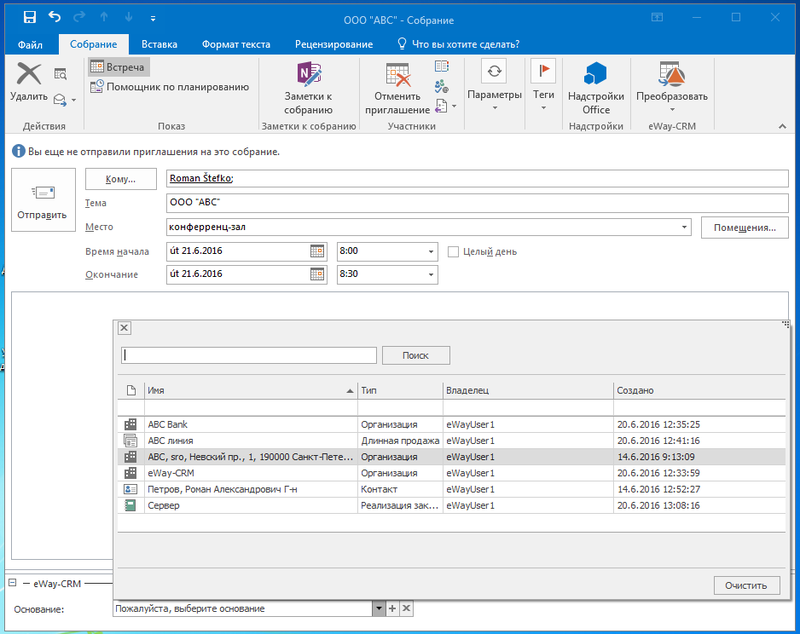Open Надстройки Office add-ins
This screenshot has height=634, width=800.
point(596,88)
